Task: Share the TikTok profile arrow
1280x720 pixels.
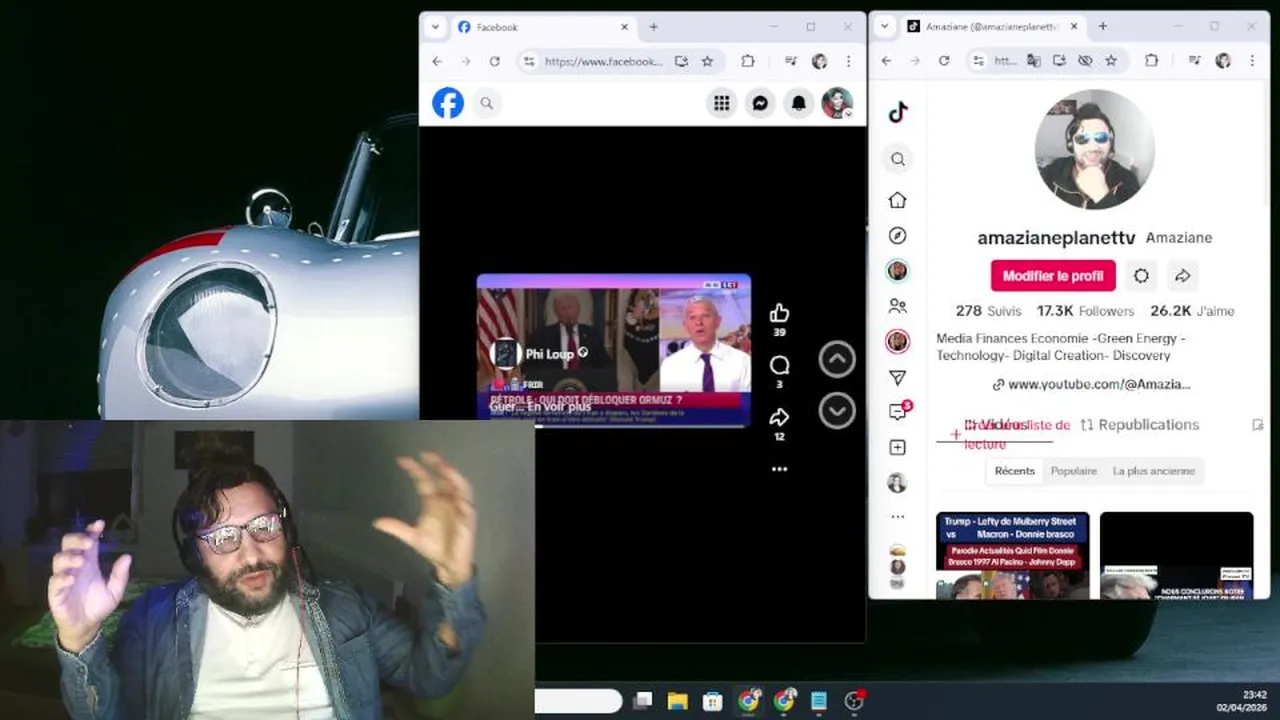Action: pyautogui.click(x=1182, y=276)
